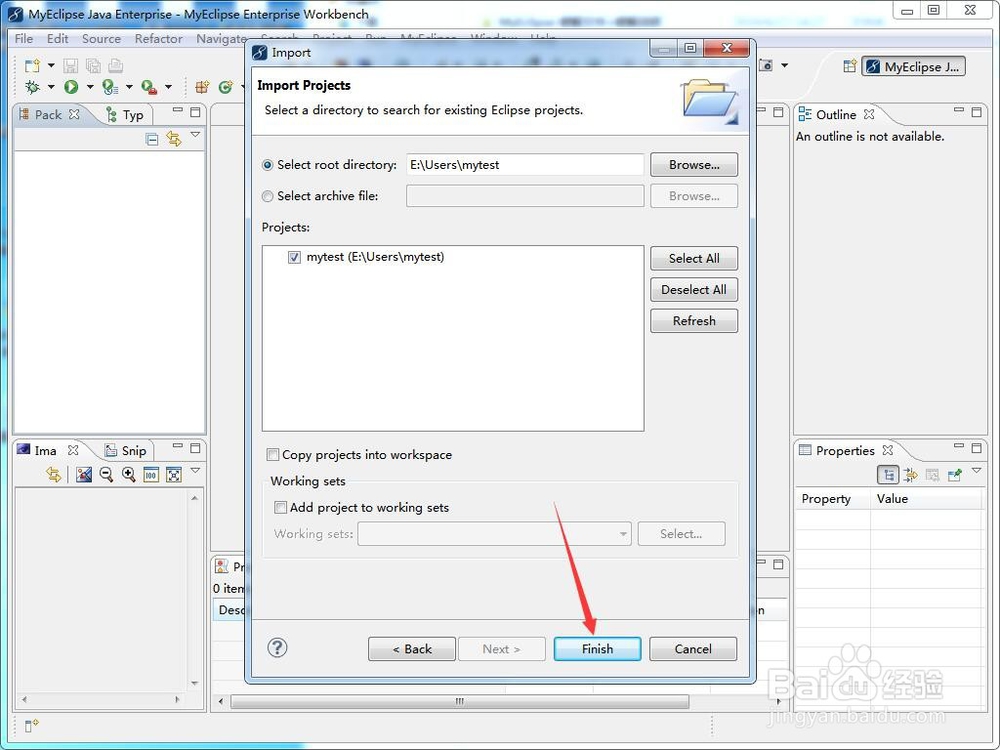This screenshot has width=1000, height=750.
Task: Minimize the Outline view panel
Action: (x=959, y=110)
